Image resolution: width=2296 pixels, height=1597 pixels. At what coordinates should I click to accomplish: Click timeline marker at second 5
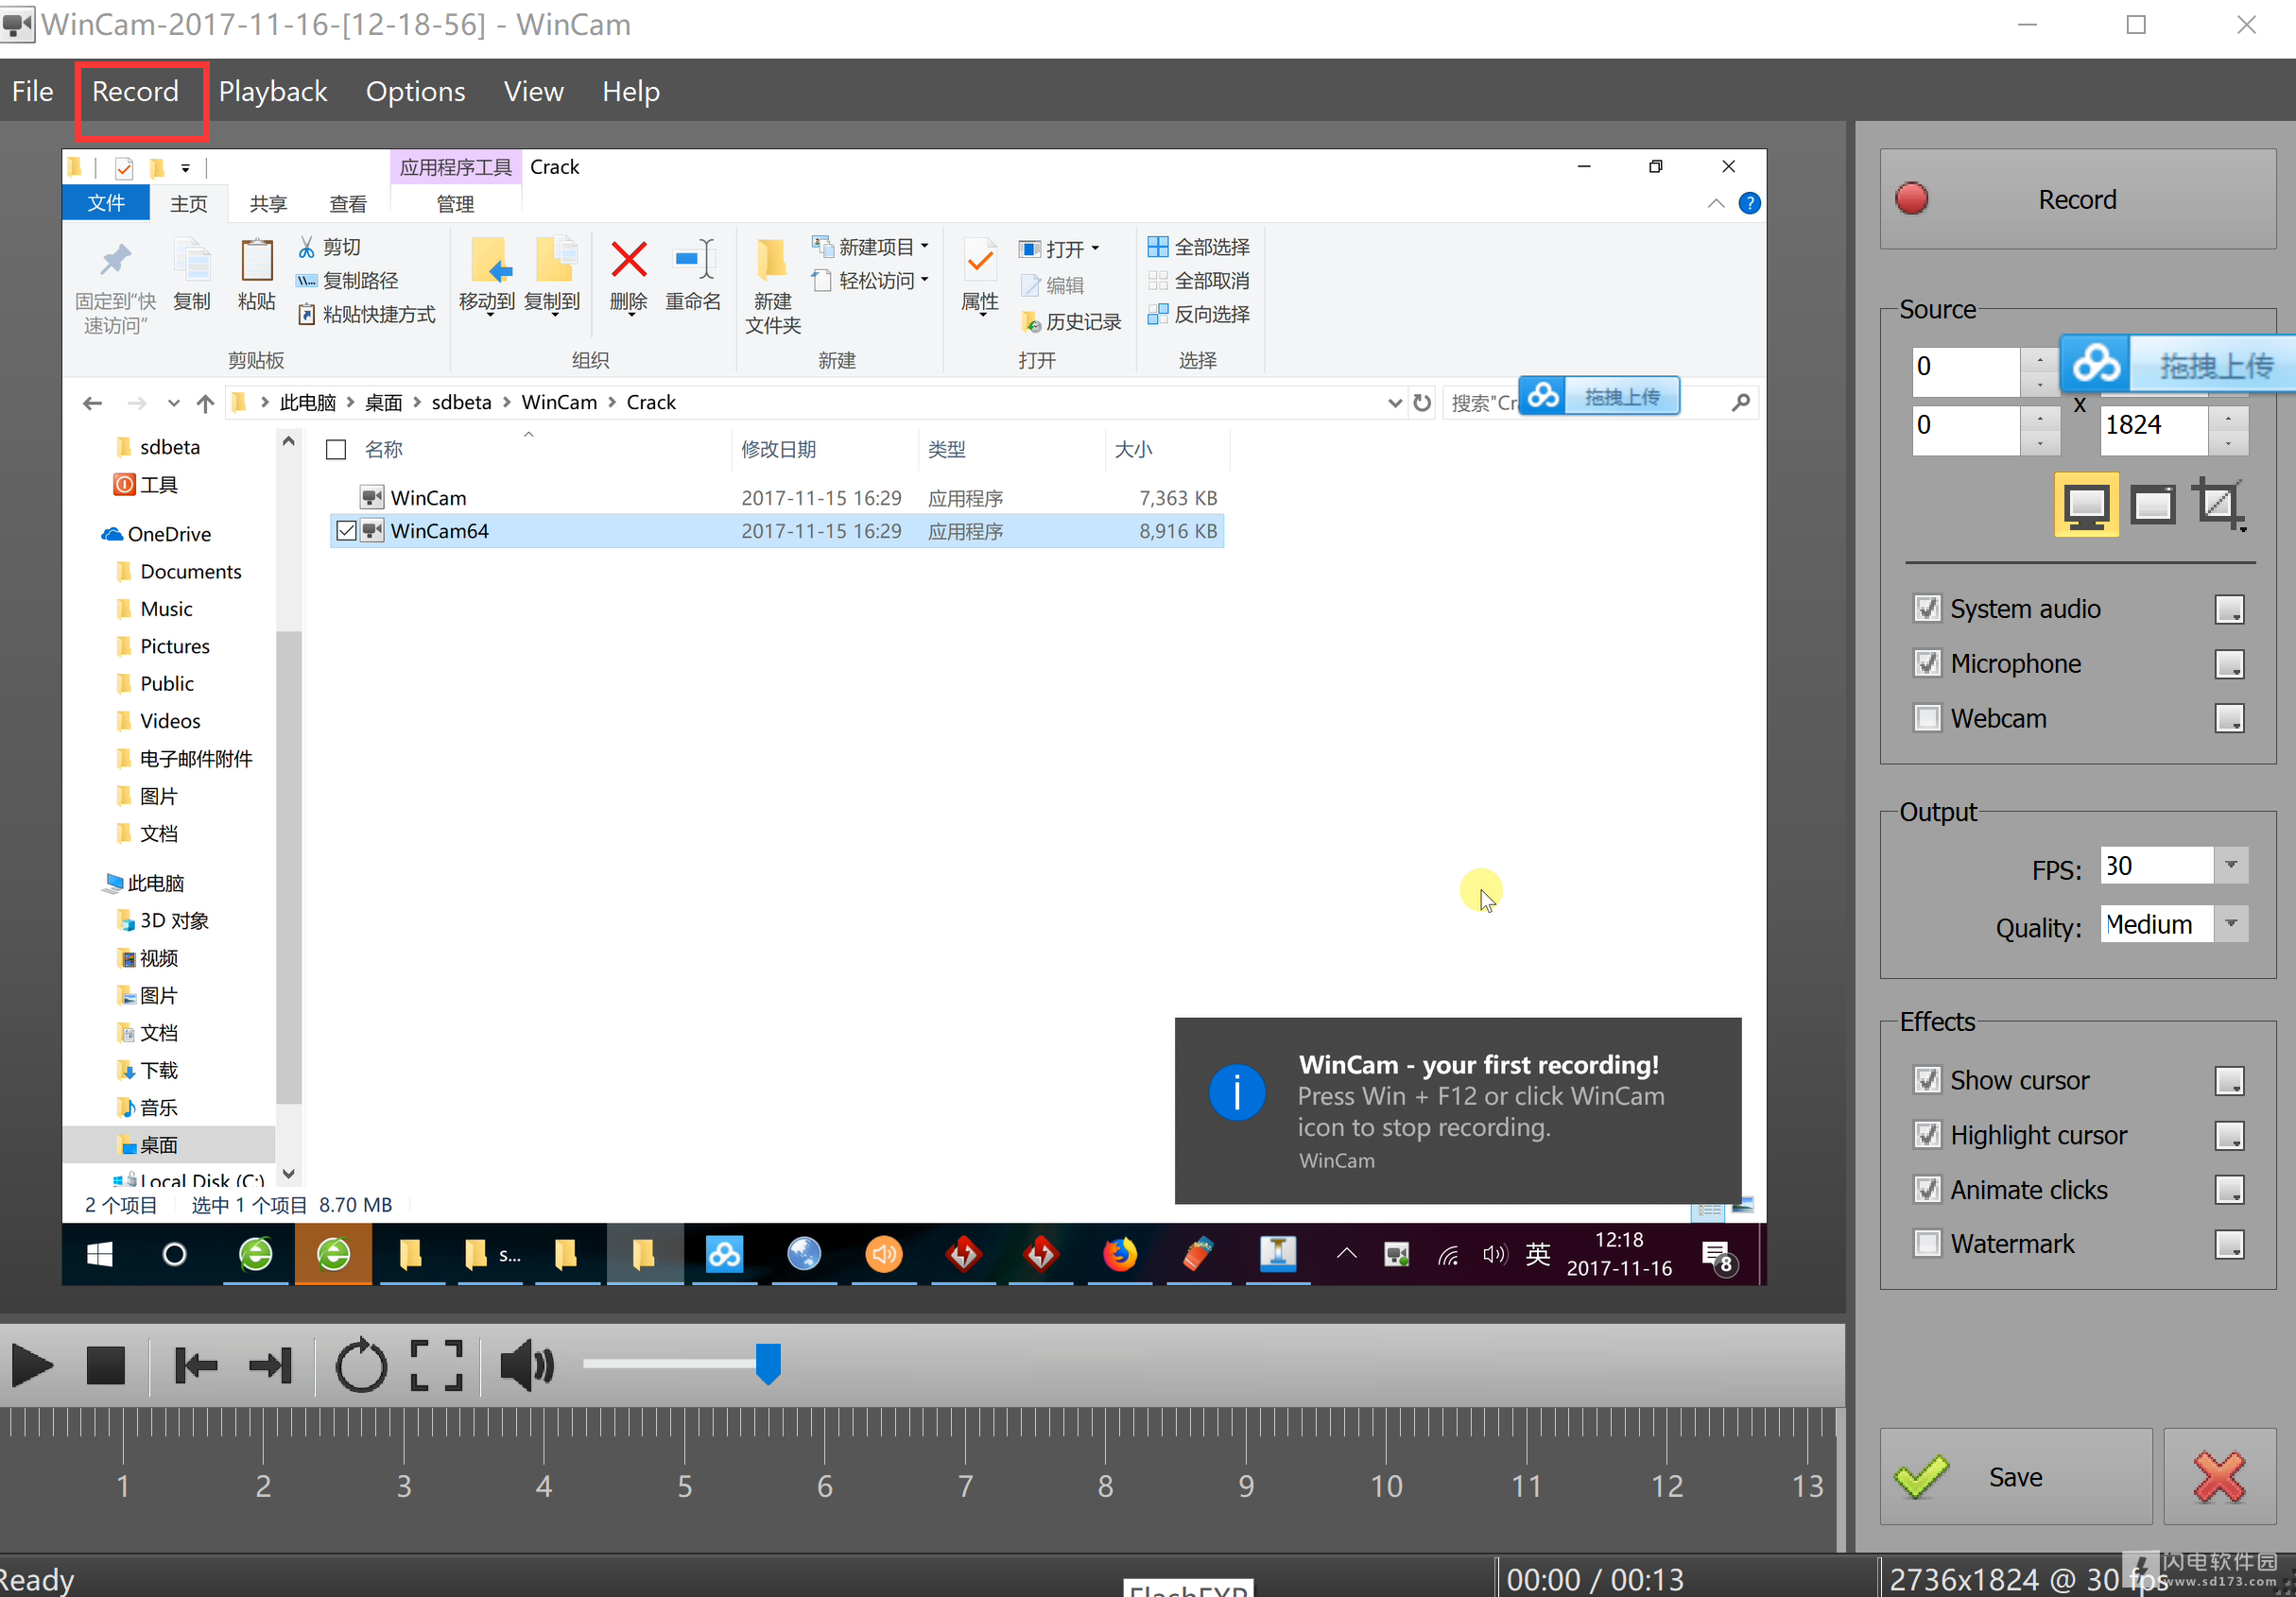[685, 1487]
